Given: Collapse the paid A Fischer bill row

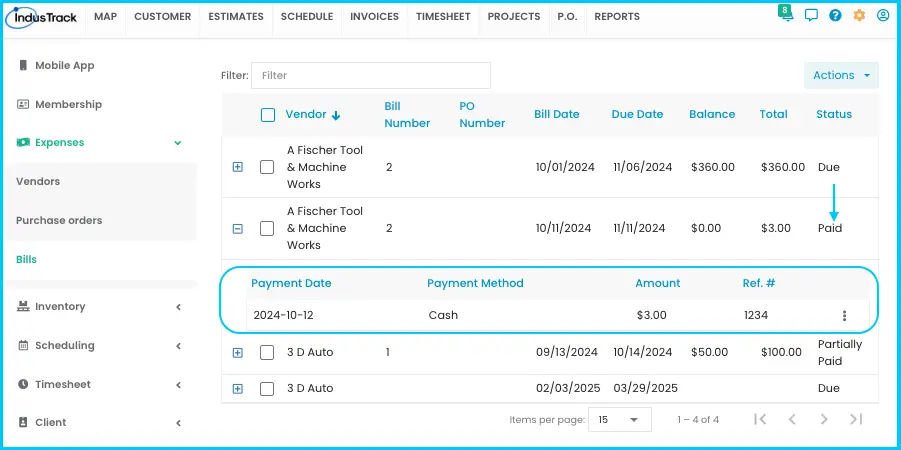Looking at the screenshot, I should (237, 229).
